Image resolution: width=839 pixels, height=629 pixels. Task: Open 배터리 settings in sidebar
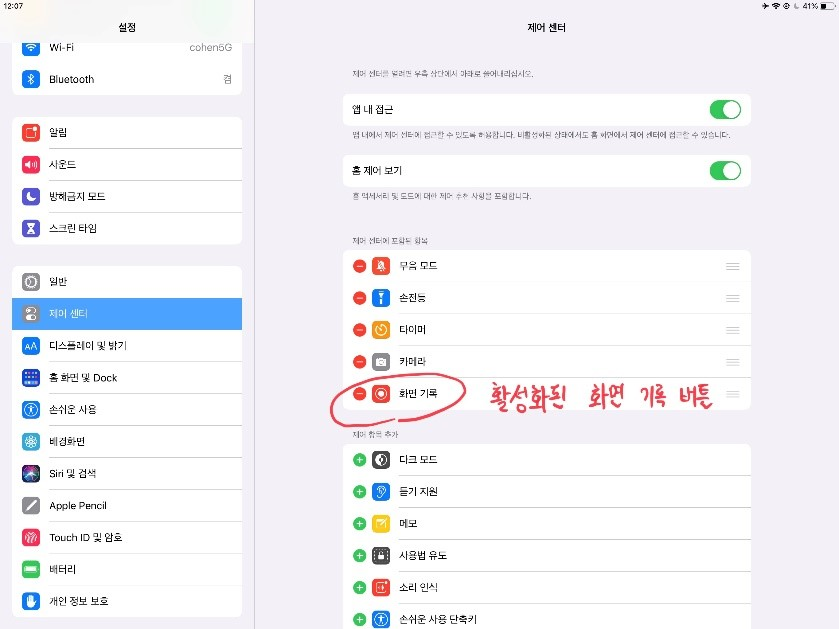pyautogui.click(x=127, y=569)
